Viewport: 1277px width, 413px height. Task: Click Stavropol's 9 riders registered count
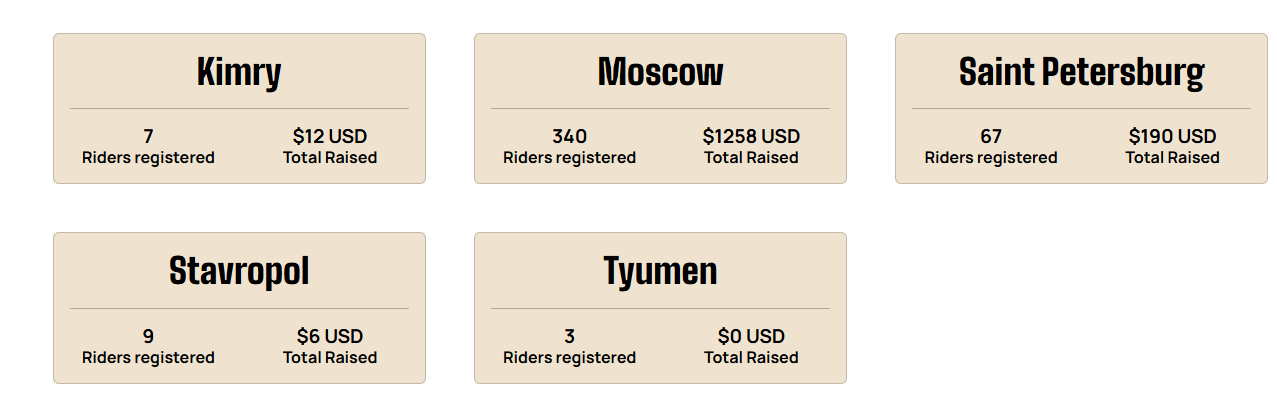click(148, 336)
